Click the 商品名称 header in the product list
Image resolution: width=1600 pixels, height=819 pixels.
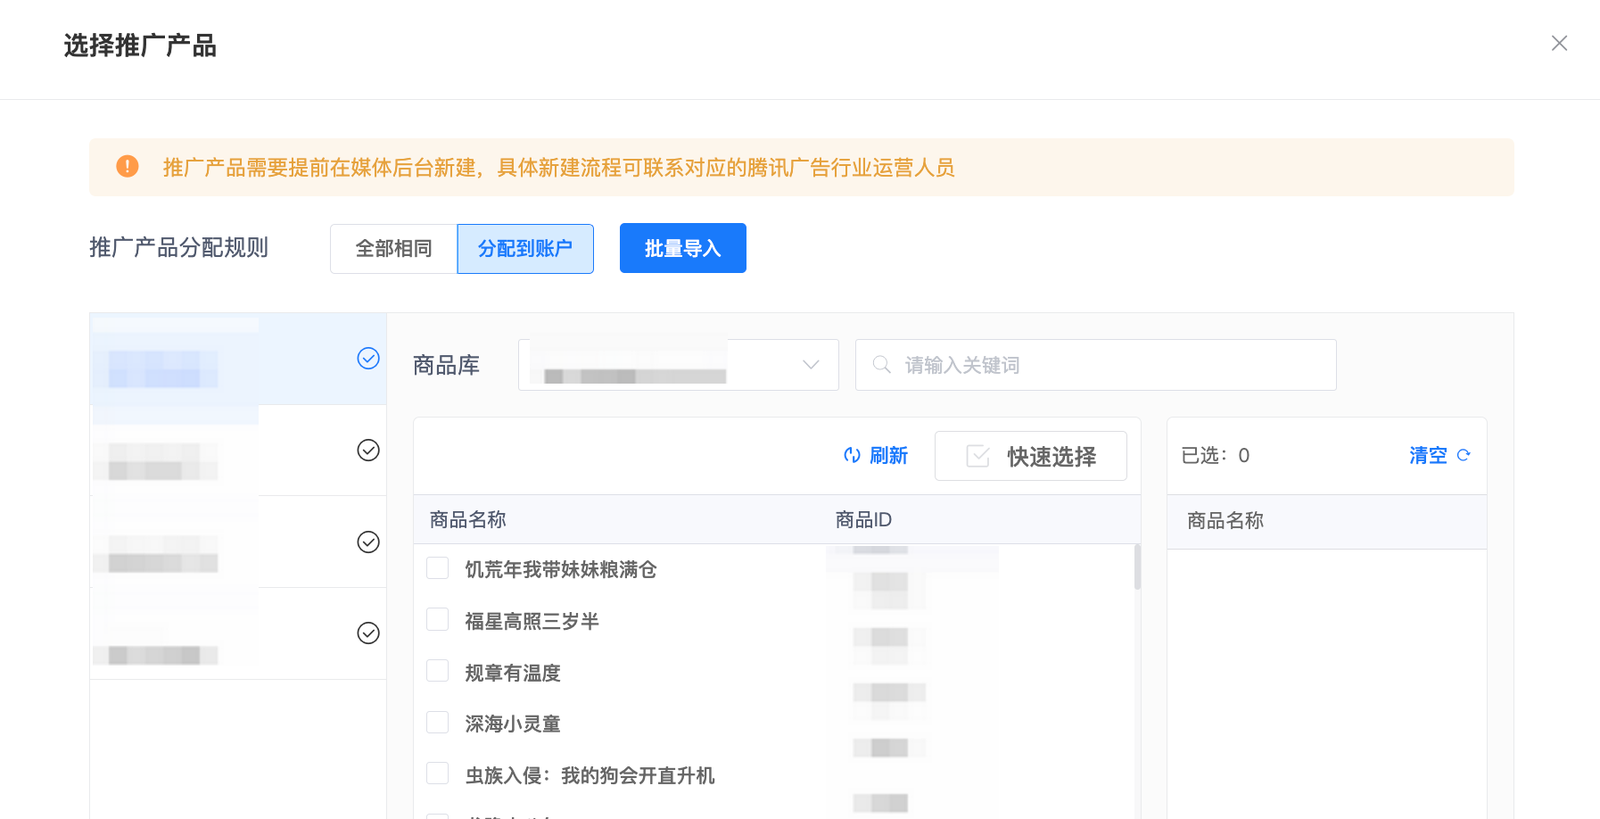coord(468,520)
